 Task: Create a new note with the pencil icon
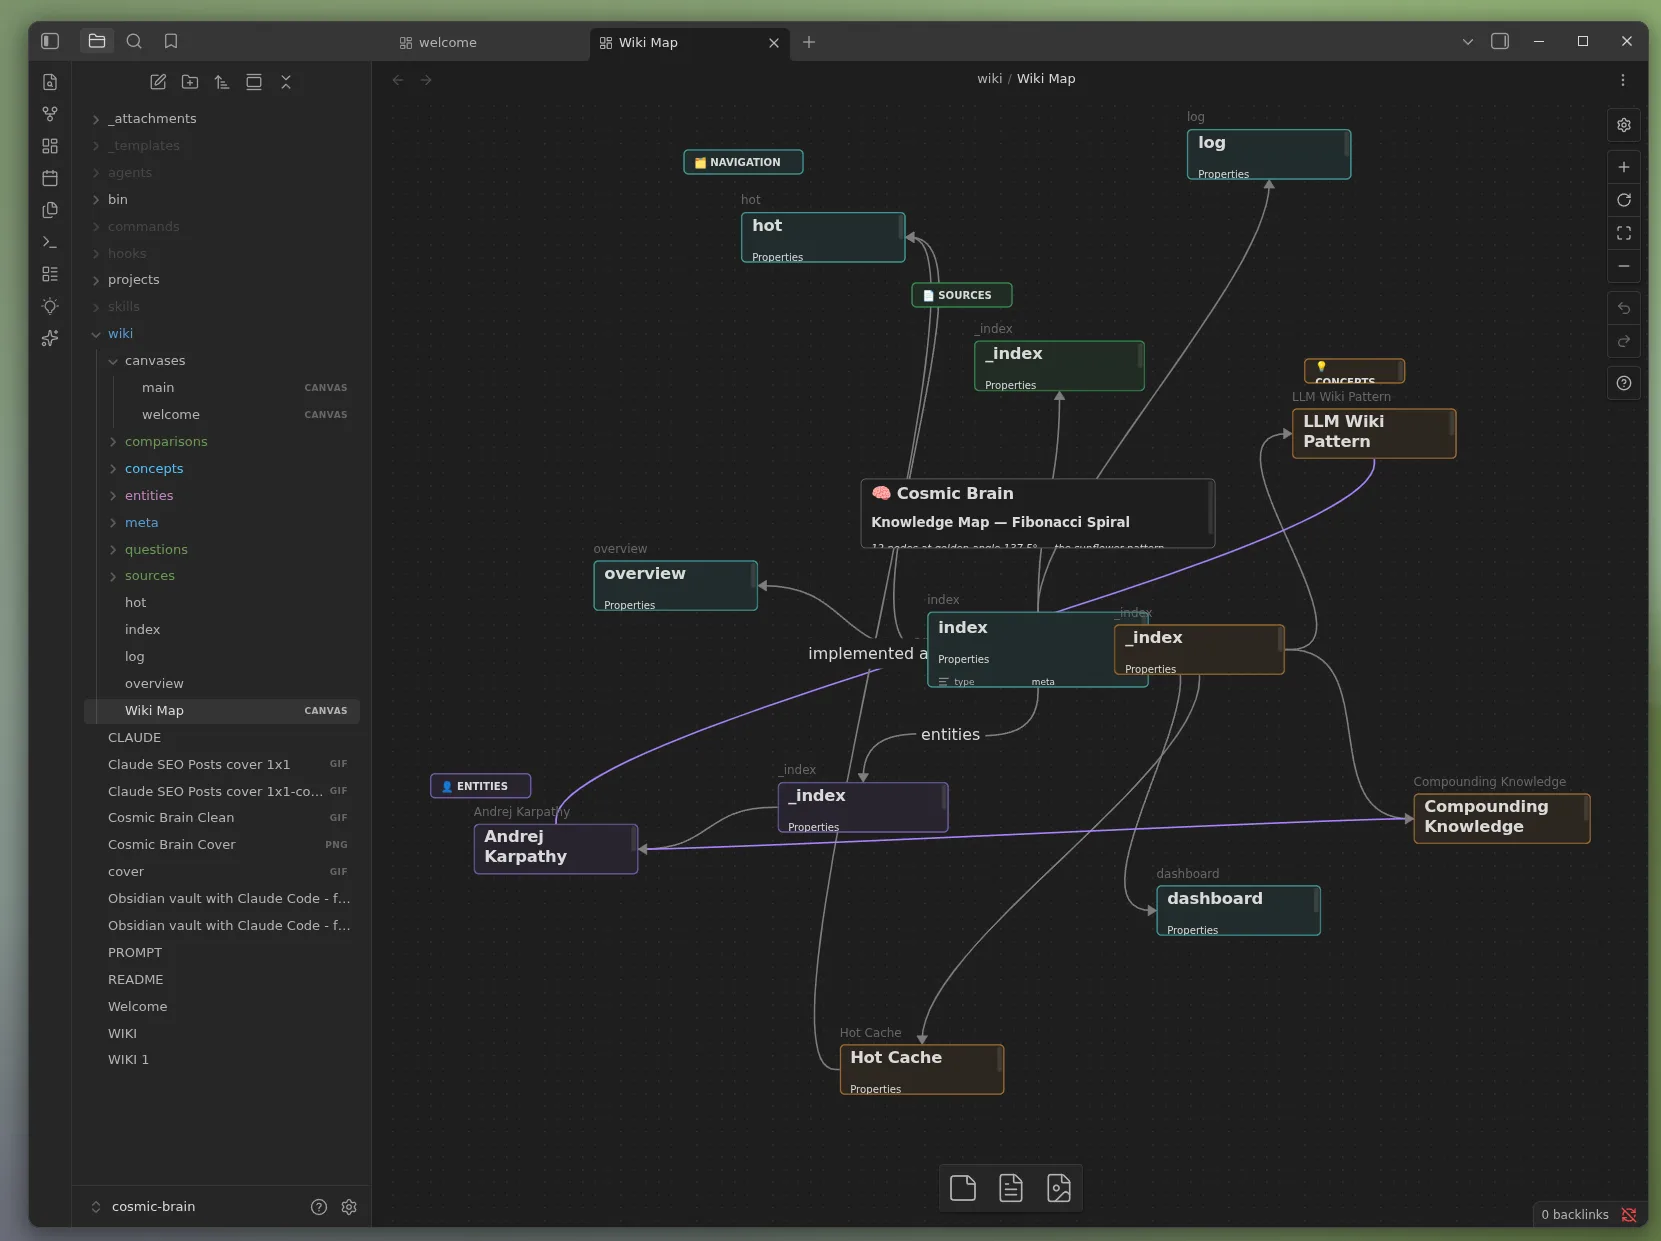(x=157, y=82)
